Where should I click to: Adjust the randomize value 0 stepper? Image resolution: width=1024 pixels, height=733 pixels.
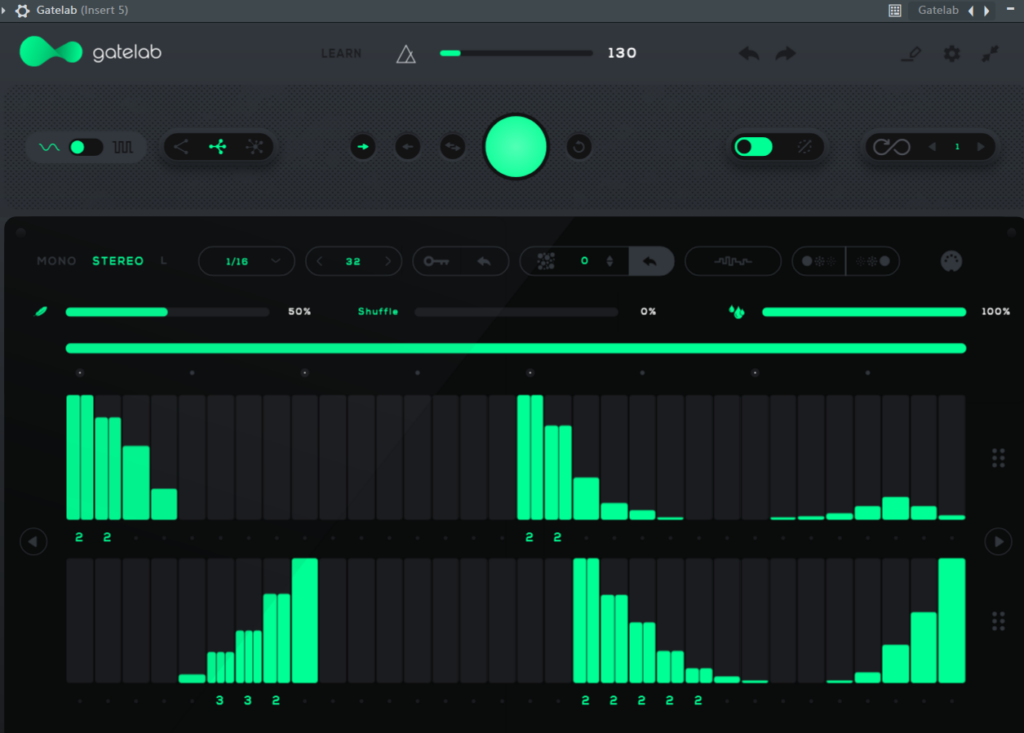click(609, 261)
